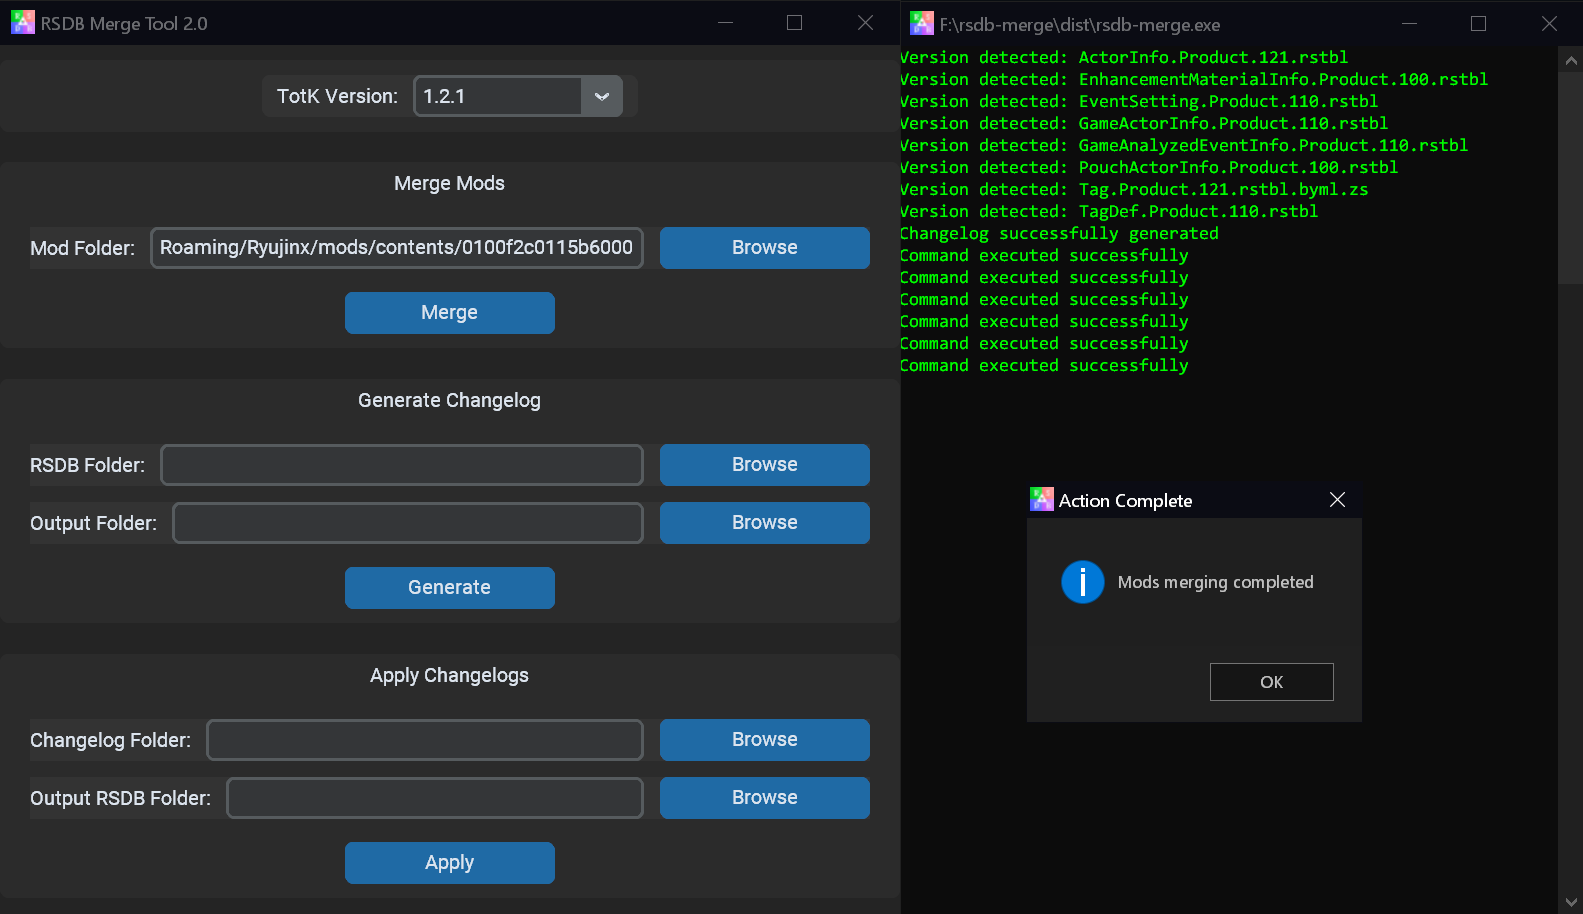Browse for the Mod Folder
Viewport: 1583px width, 914px height.
[765, 248]
